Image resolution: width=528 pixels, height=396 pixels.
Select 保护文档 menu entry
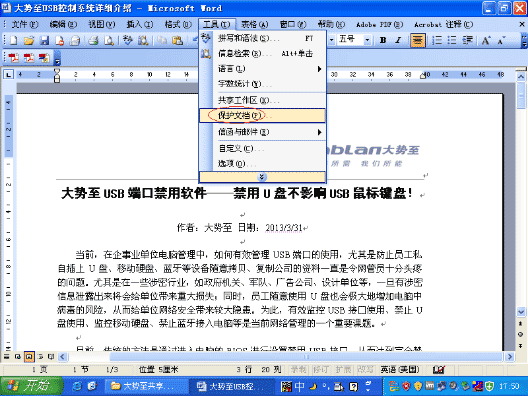pyautogui.click(x=262, y=116)
